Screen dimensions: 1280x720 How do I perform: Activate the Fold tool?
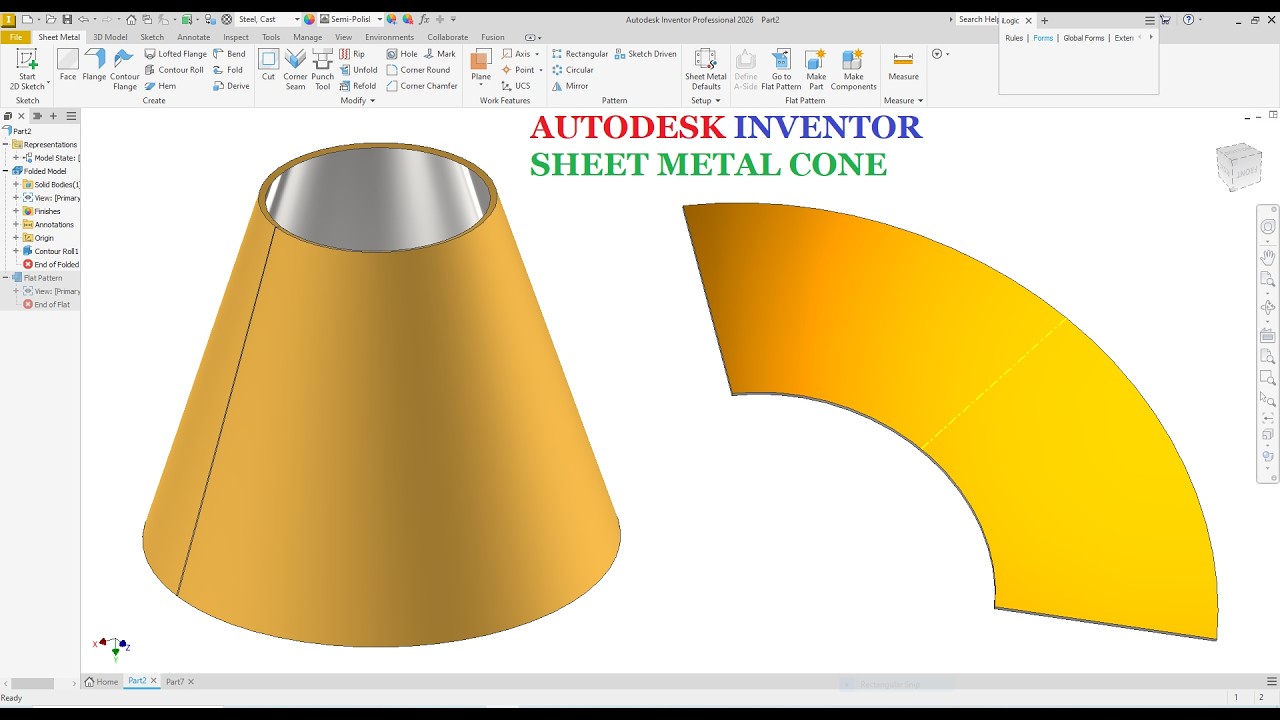[228, 70]
